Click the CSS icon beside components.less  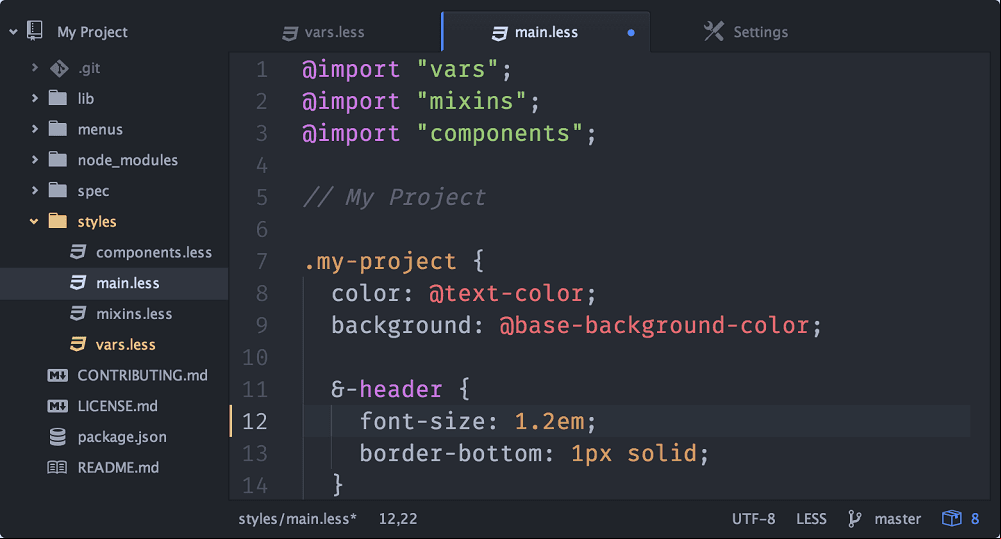pos(78,252)
